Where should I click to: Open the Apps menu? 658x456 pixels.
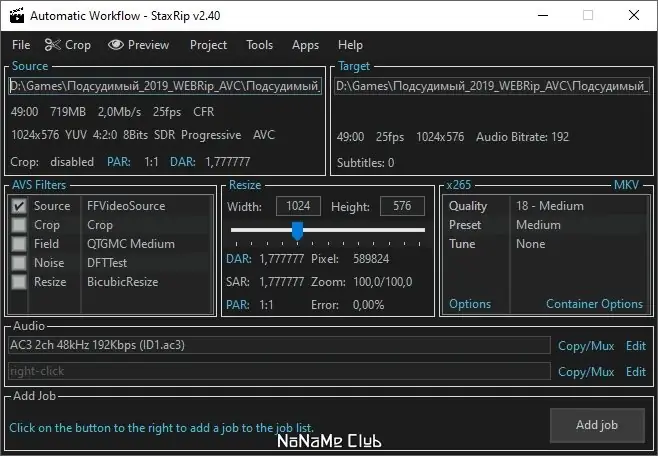click(x=305, y=44)
